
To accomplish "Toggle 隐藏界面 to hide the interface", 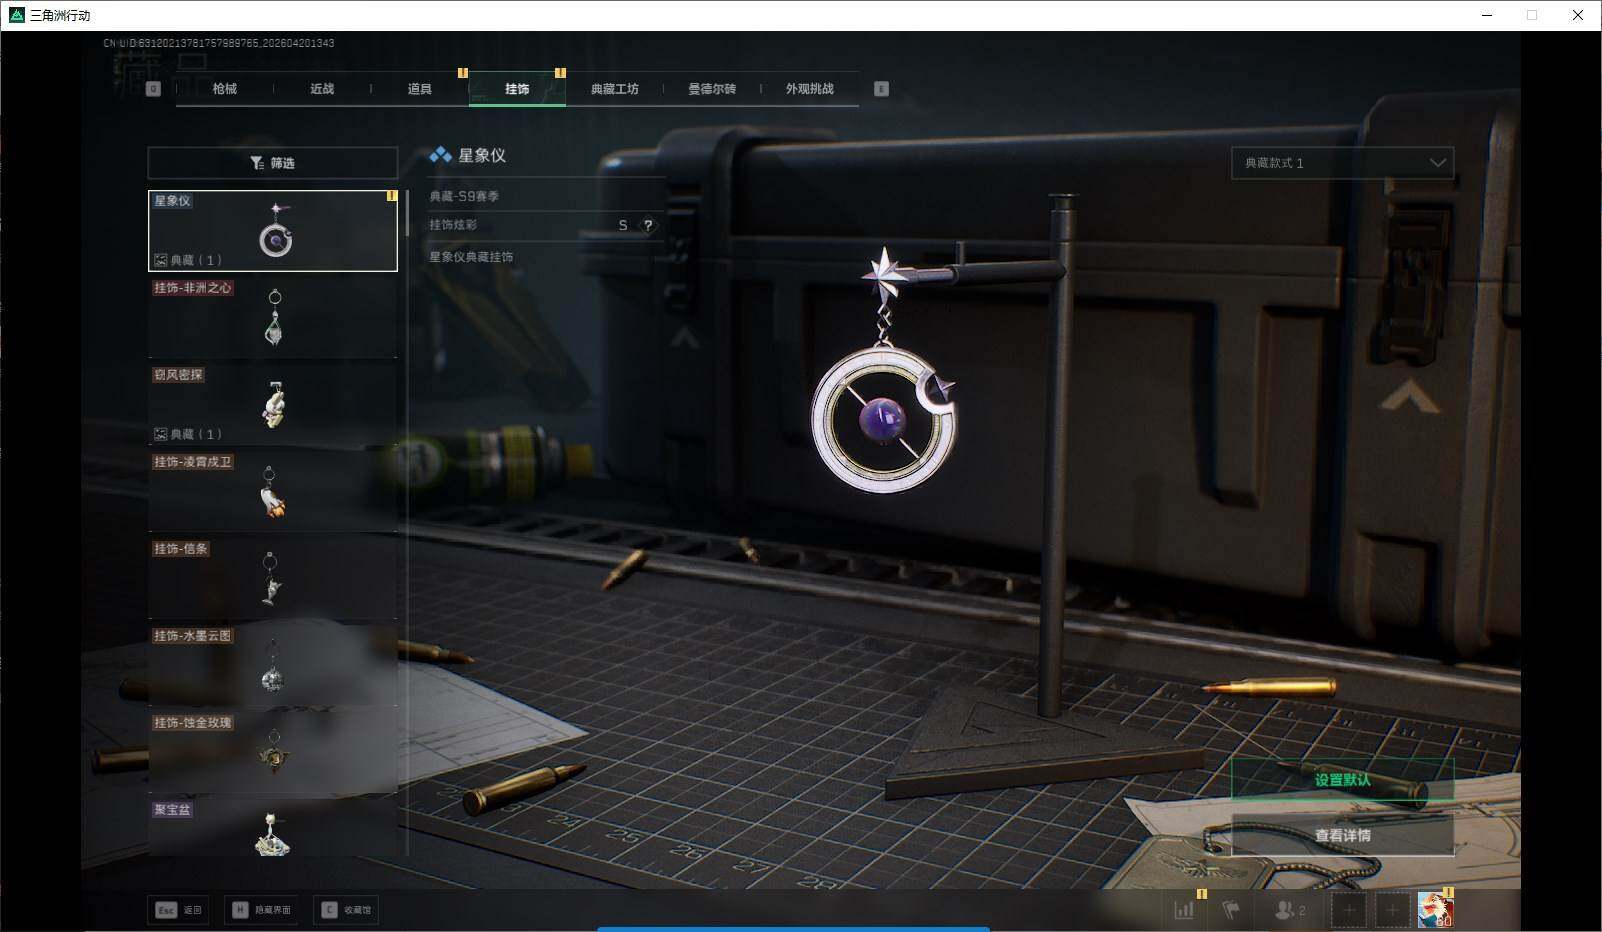I will pyautogui.click(x=261, y=910).
